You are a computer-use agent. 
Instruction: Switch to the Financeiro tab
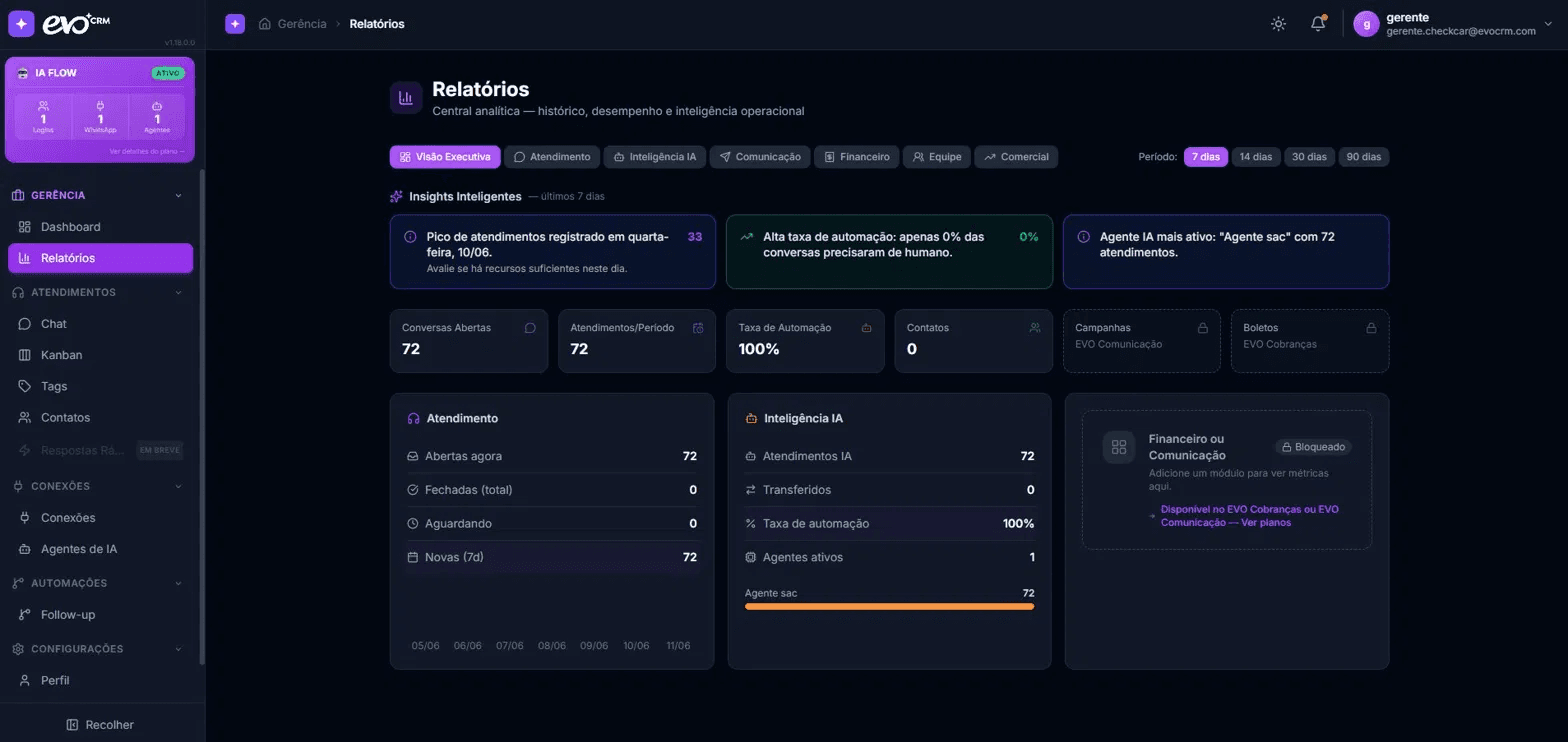(x=856, y=157)
